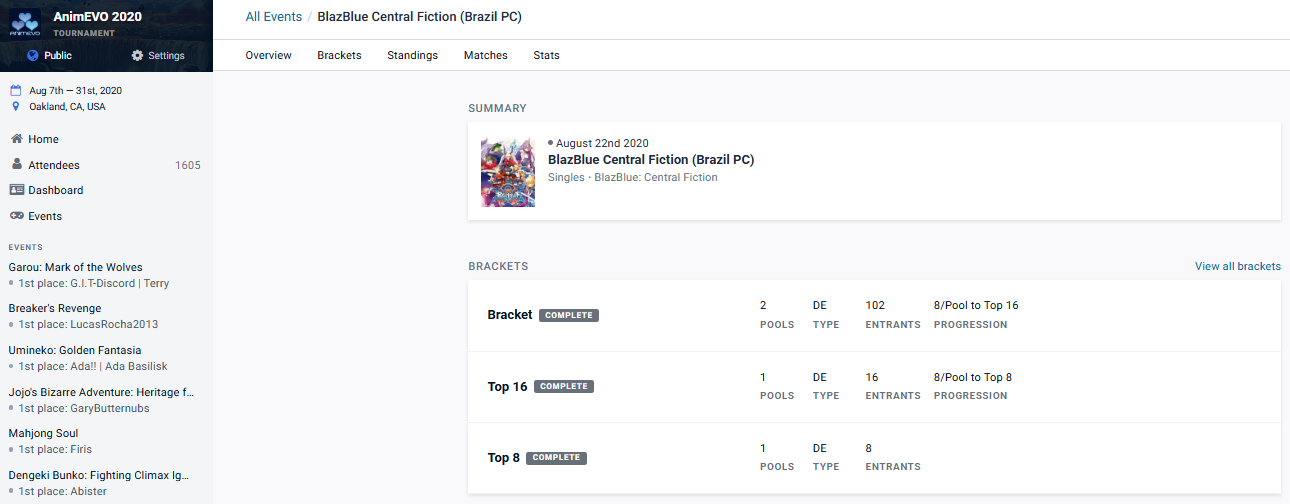The width and height of the screenshot is (1290, 504).
Task: Open the Top 16 bracket row
Action: point(507,387)
